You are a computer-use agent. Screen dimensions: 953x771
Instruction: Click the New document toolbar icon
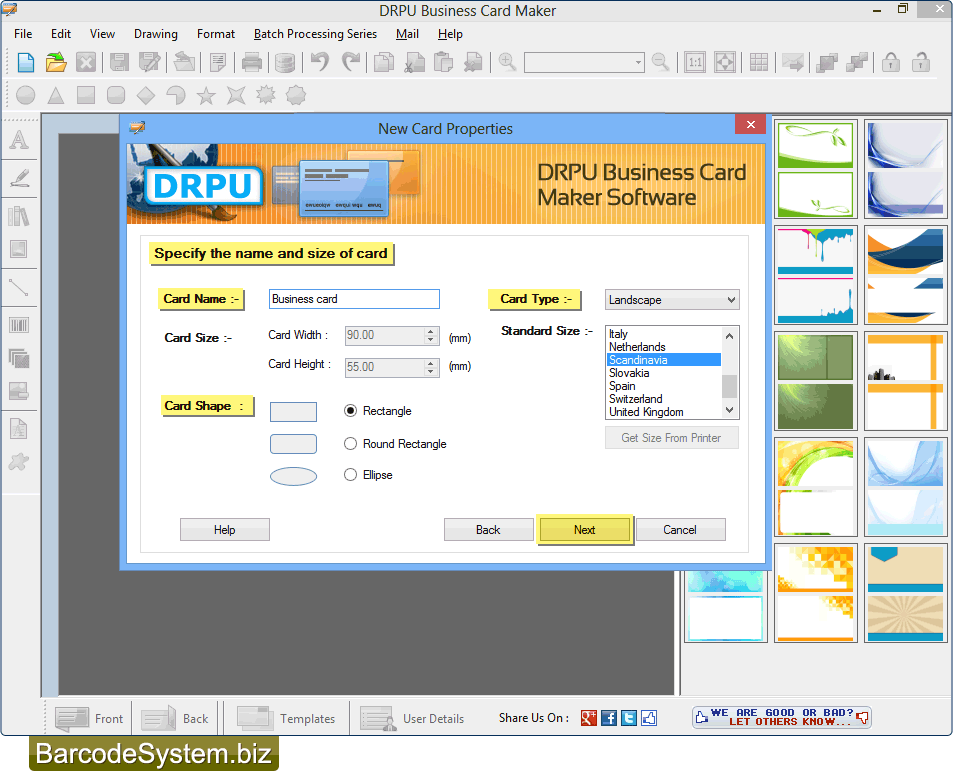tap(26, 62)
